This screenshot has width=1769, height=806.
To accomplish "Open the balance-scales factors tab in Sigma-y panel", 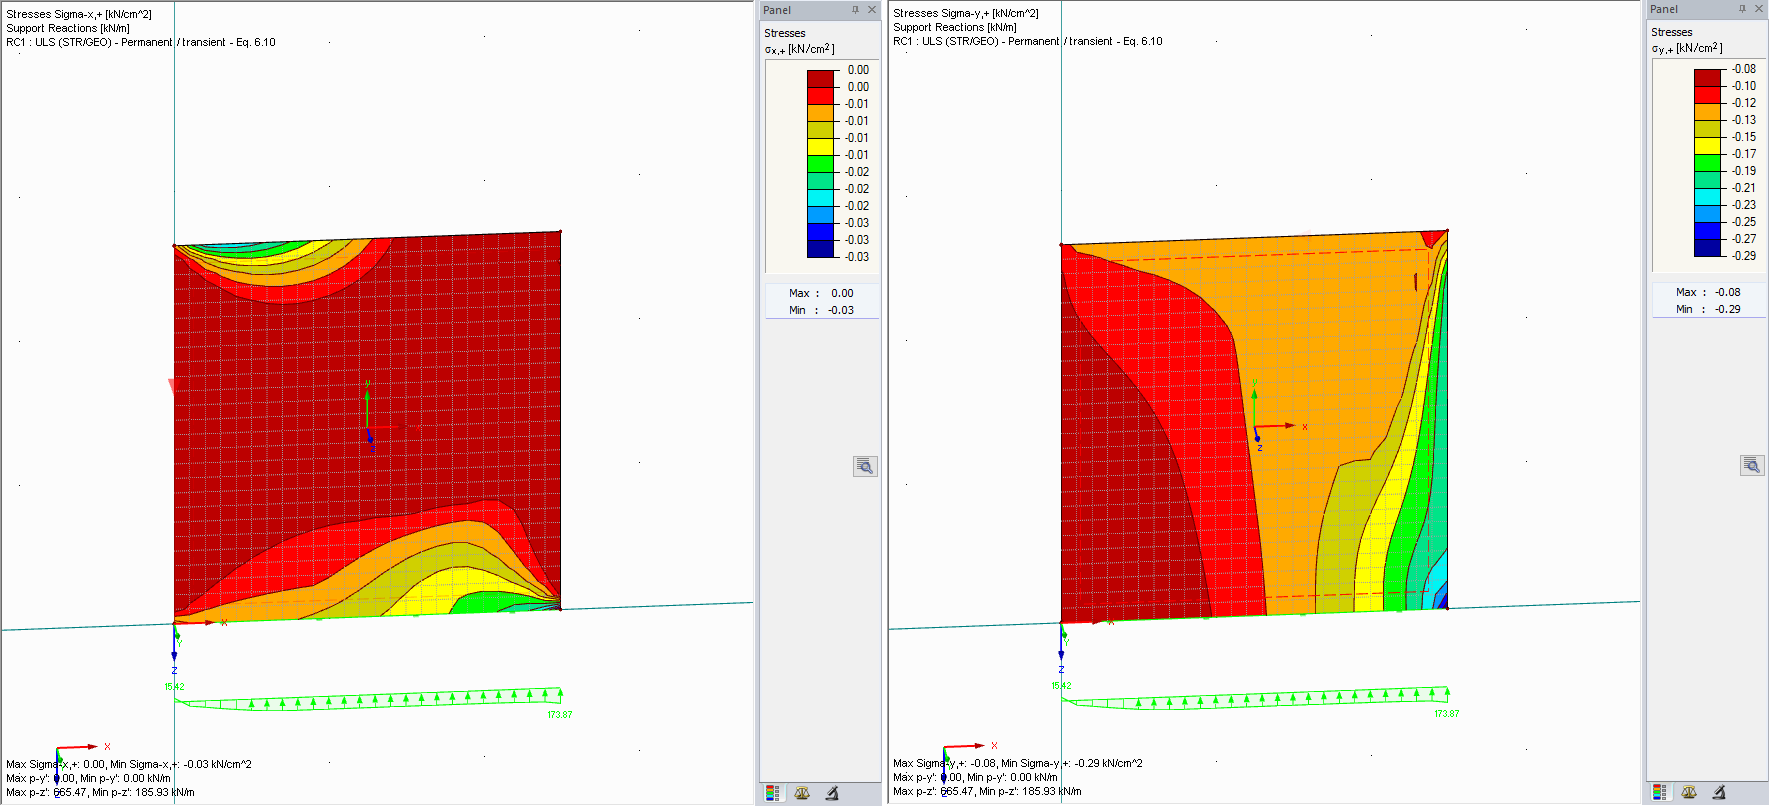I will coord(1689,792).
